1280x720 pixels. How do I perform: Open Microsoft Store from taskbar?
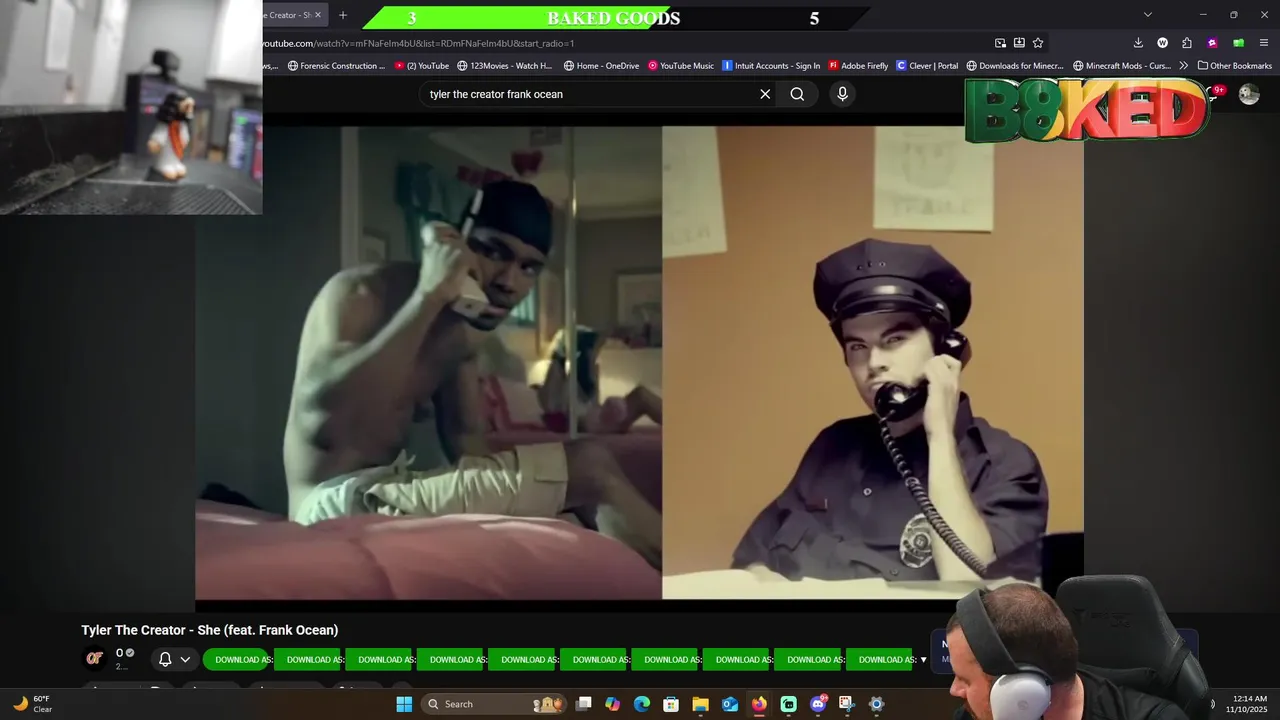point(671,704)
